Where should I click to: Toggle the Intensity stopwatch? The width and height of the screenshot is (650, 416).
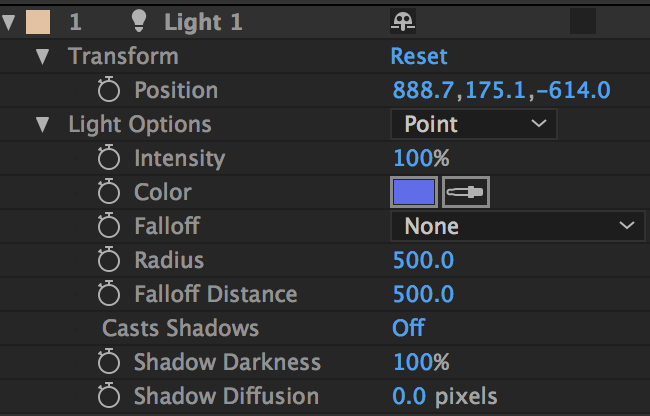pyautogui.click(x=109, y=157)
